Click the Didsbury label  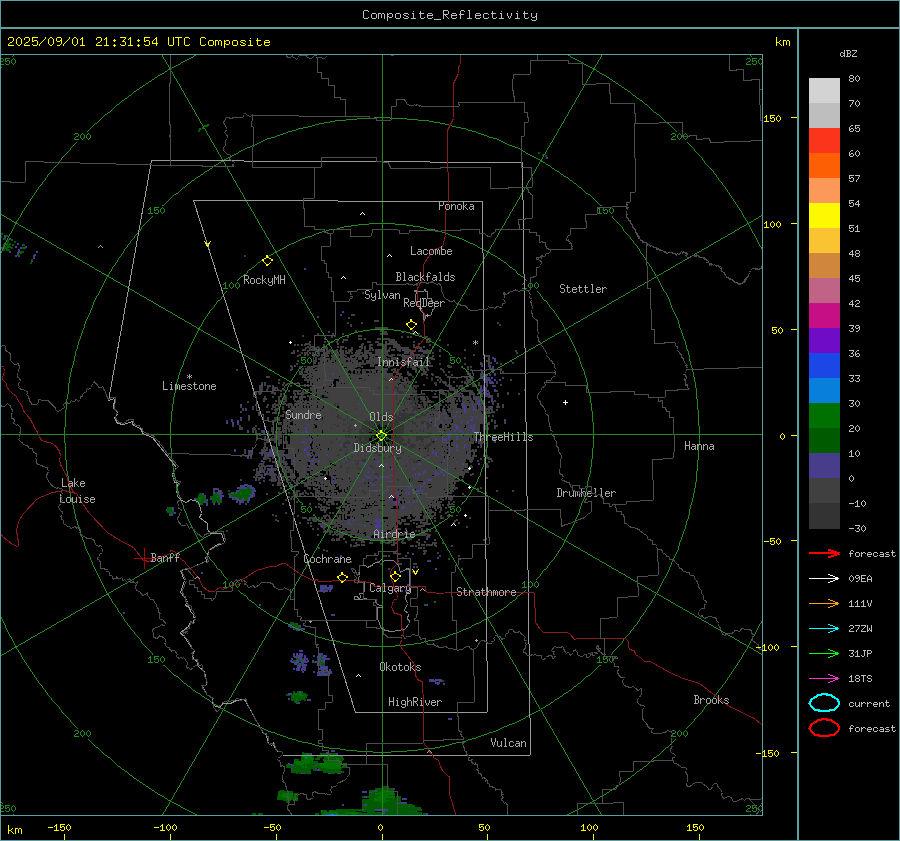pyautogui.click(x=377, y=448)
